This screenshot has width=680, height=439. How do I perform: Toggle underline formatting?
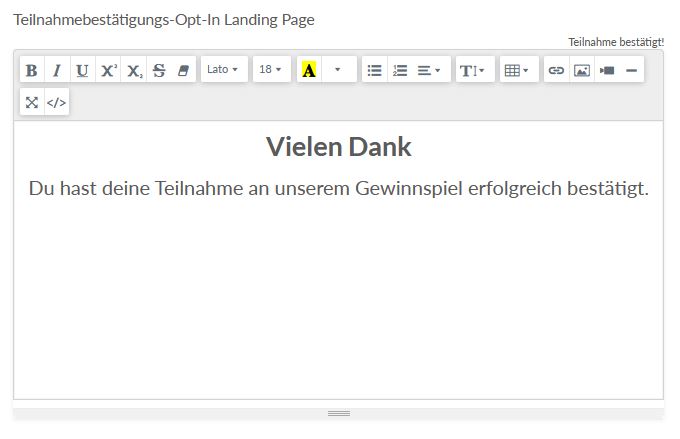pyautogui.click(x=82, y=70)
